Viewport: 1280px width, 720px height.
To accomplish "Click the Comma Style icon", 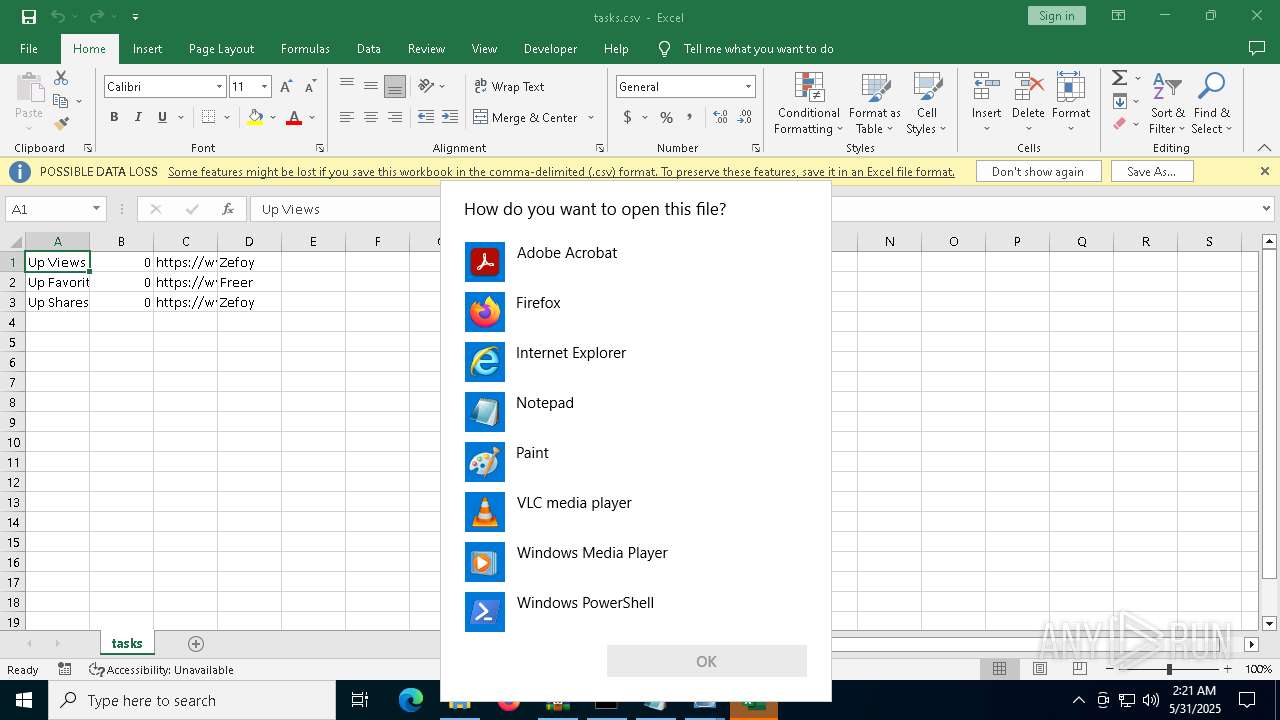I will pyautogui.click(x=691, y=117).
